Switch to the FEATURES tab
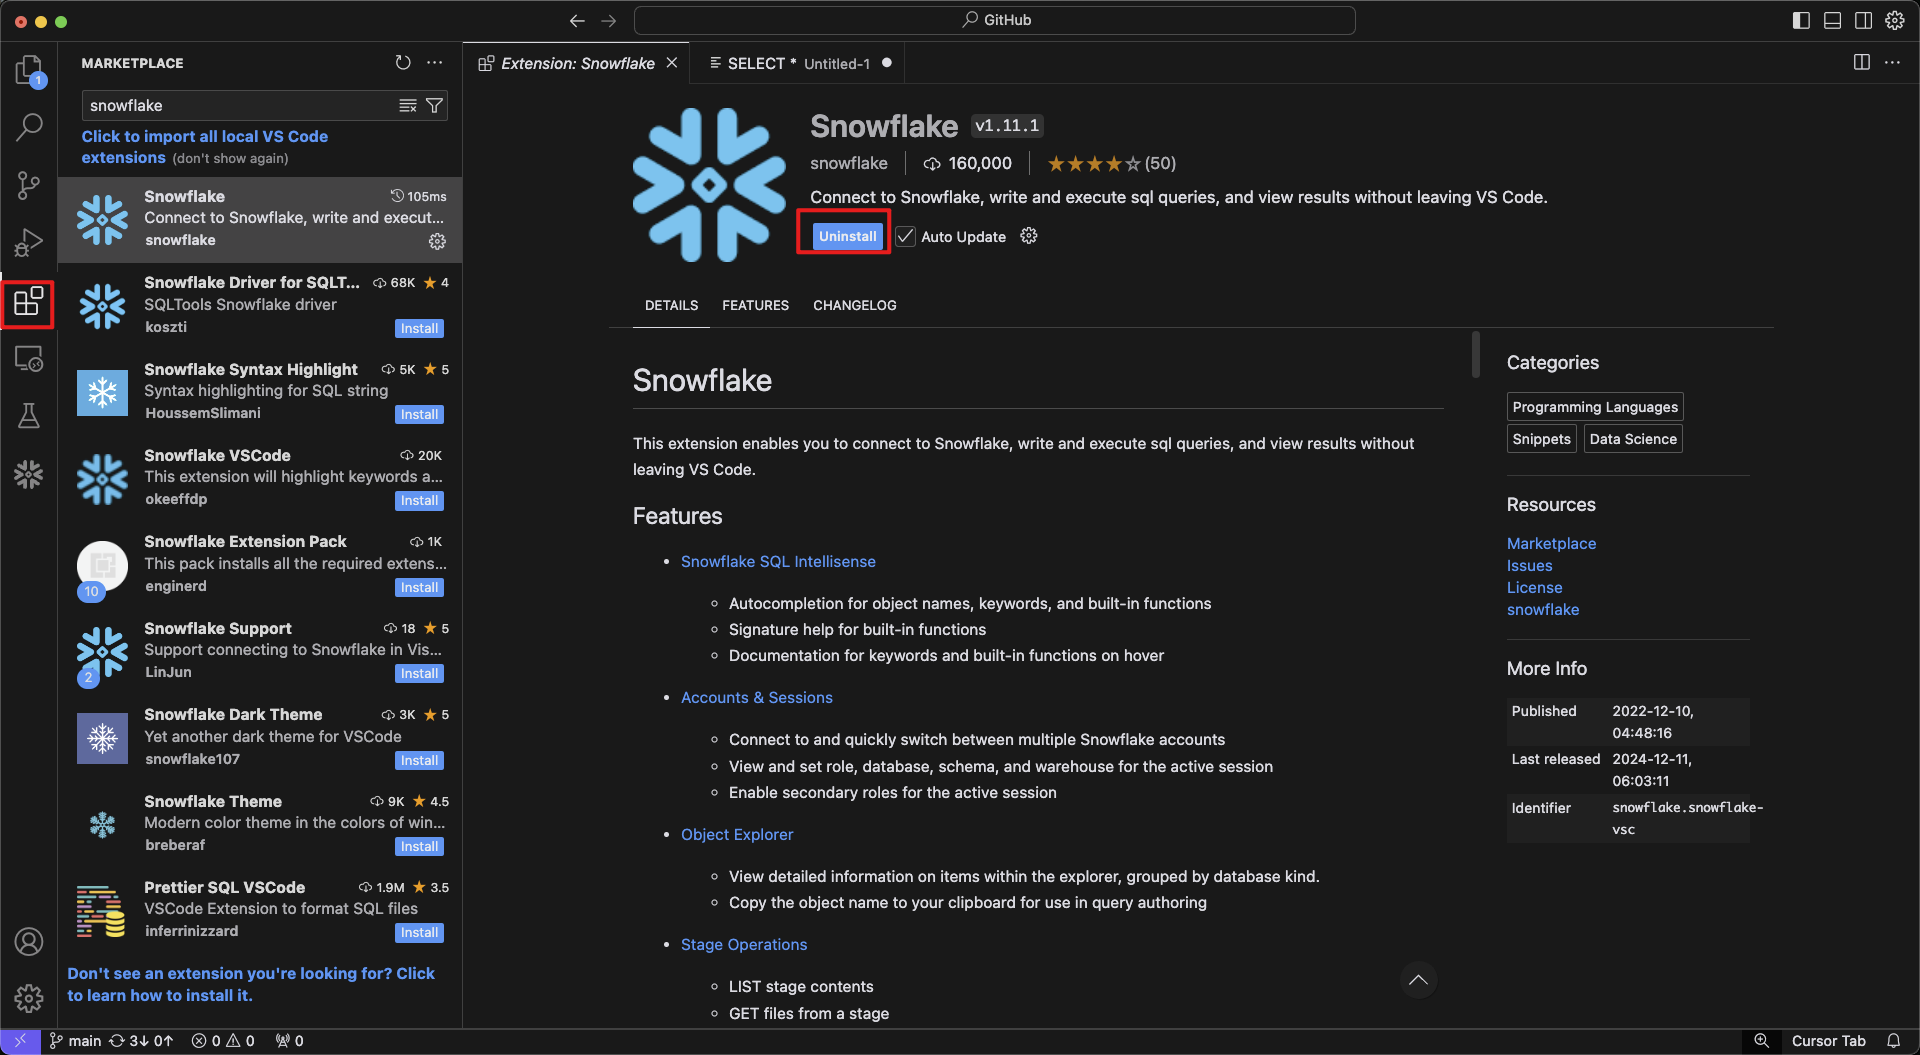1920x1055 pixels. (755, 305)
